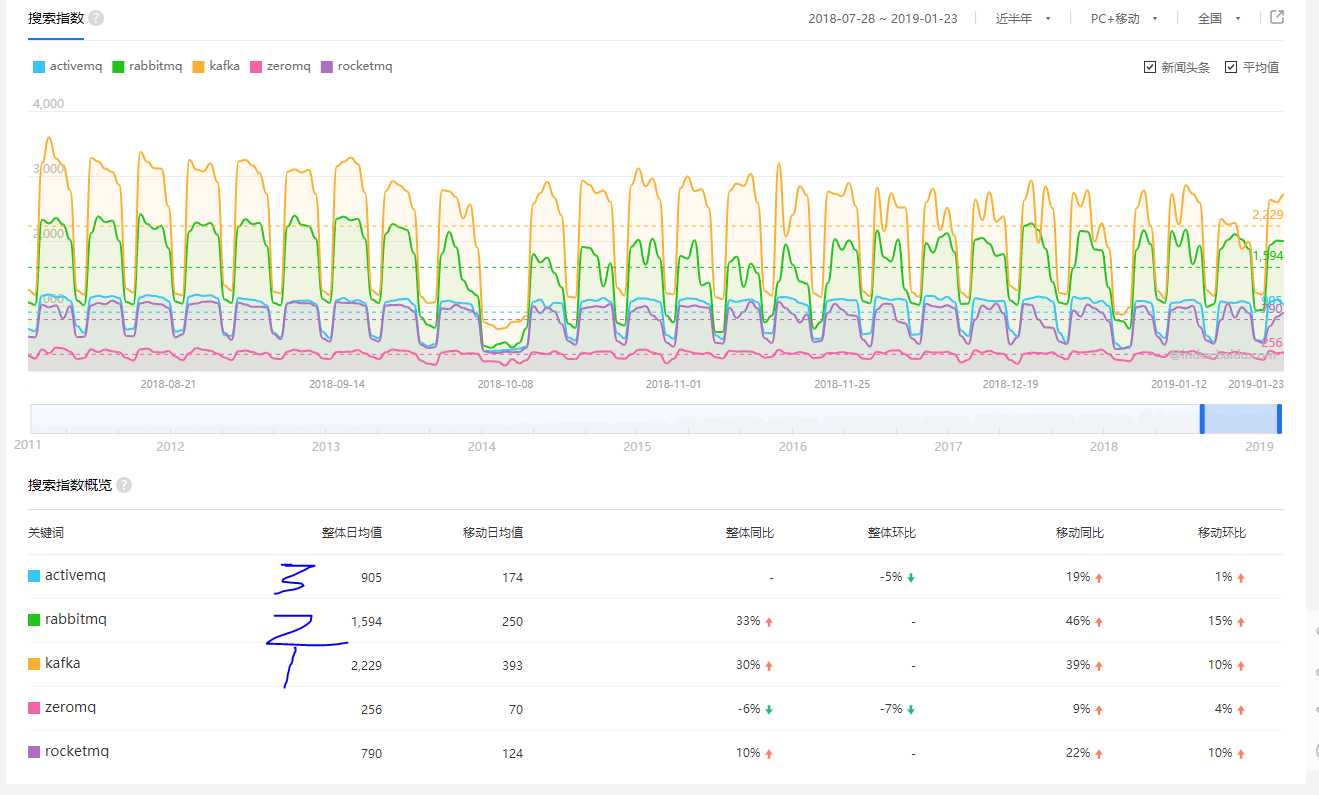Click kafka's daily average value 2,229 in table
The width and height of the screenshot is (1319, 795).
[366, 666]
